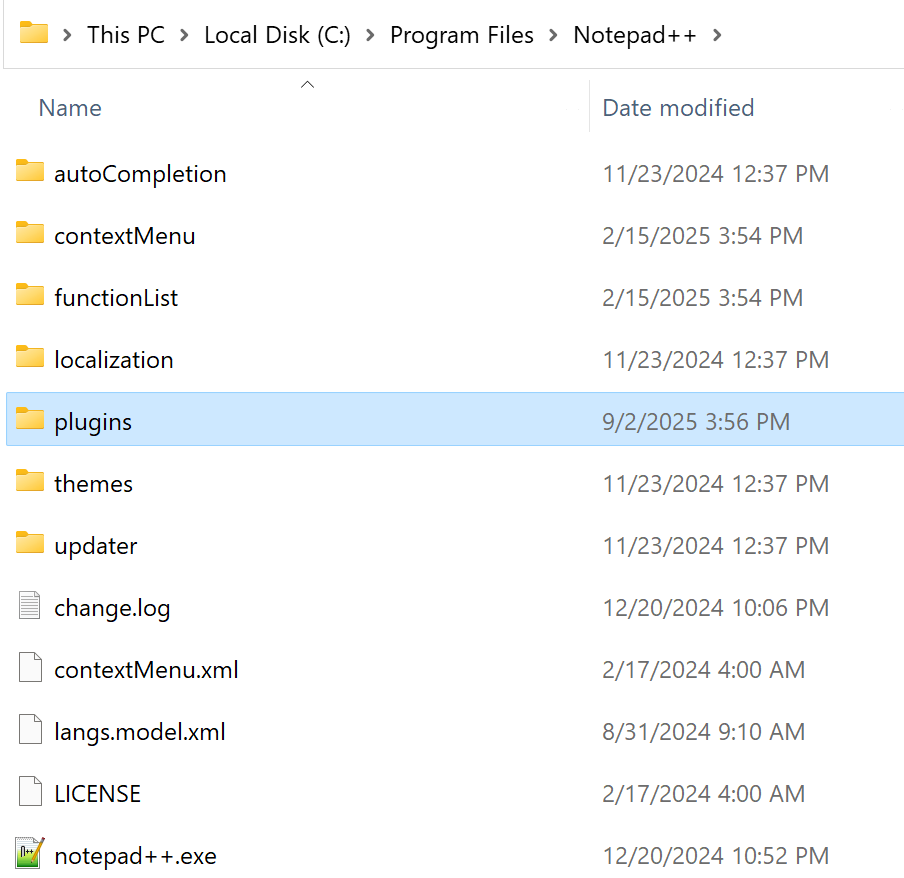Open the highlighted plugins folder
The height and width of the screenshot is (878, 904).
(93, 421)
